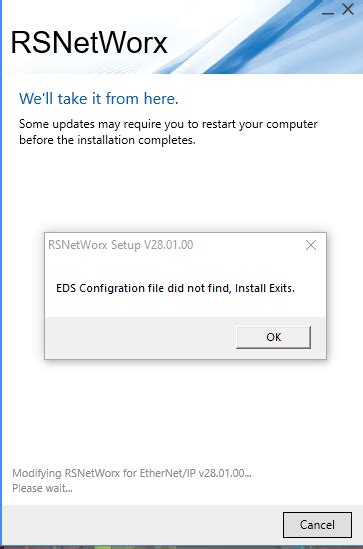
Task: Cancel the RSNetWorx installation
Action: (317, 524)
